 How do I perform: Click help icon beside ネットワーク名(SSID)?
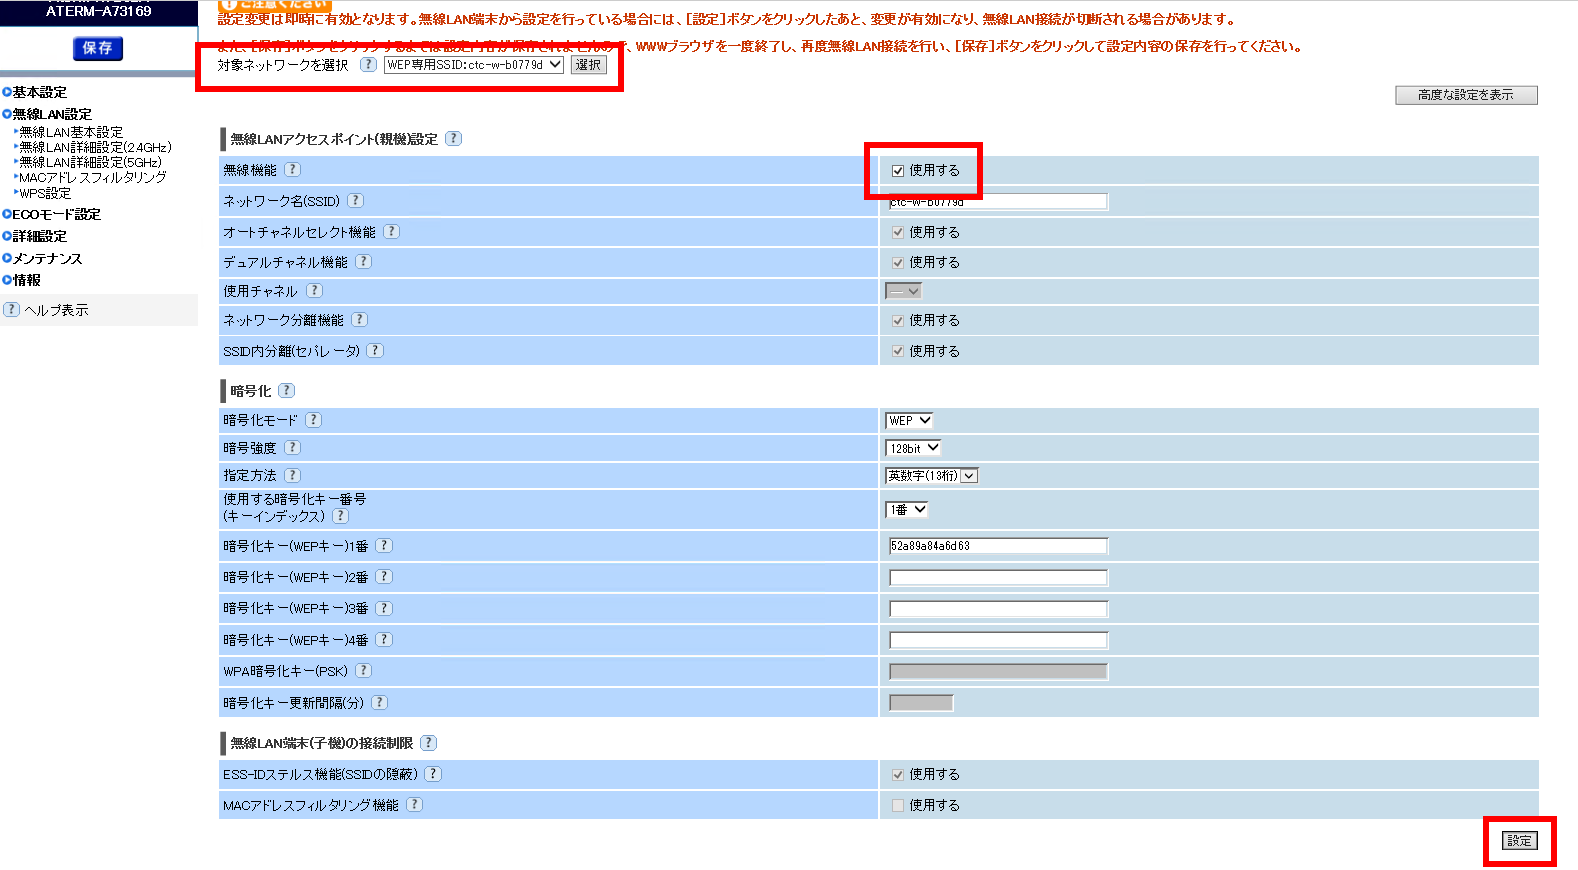click(x=355, y=201)
